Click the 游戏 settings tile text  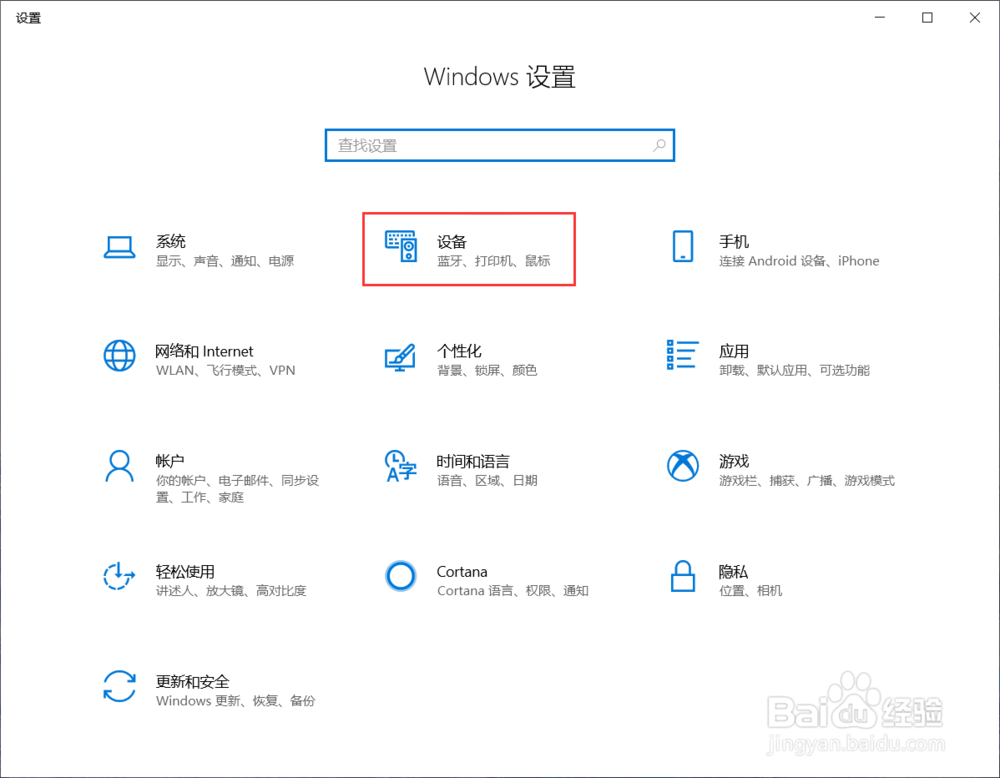click(734, 461)
